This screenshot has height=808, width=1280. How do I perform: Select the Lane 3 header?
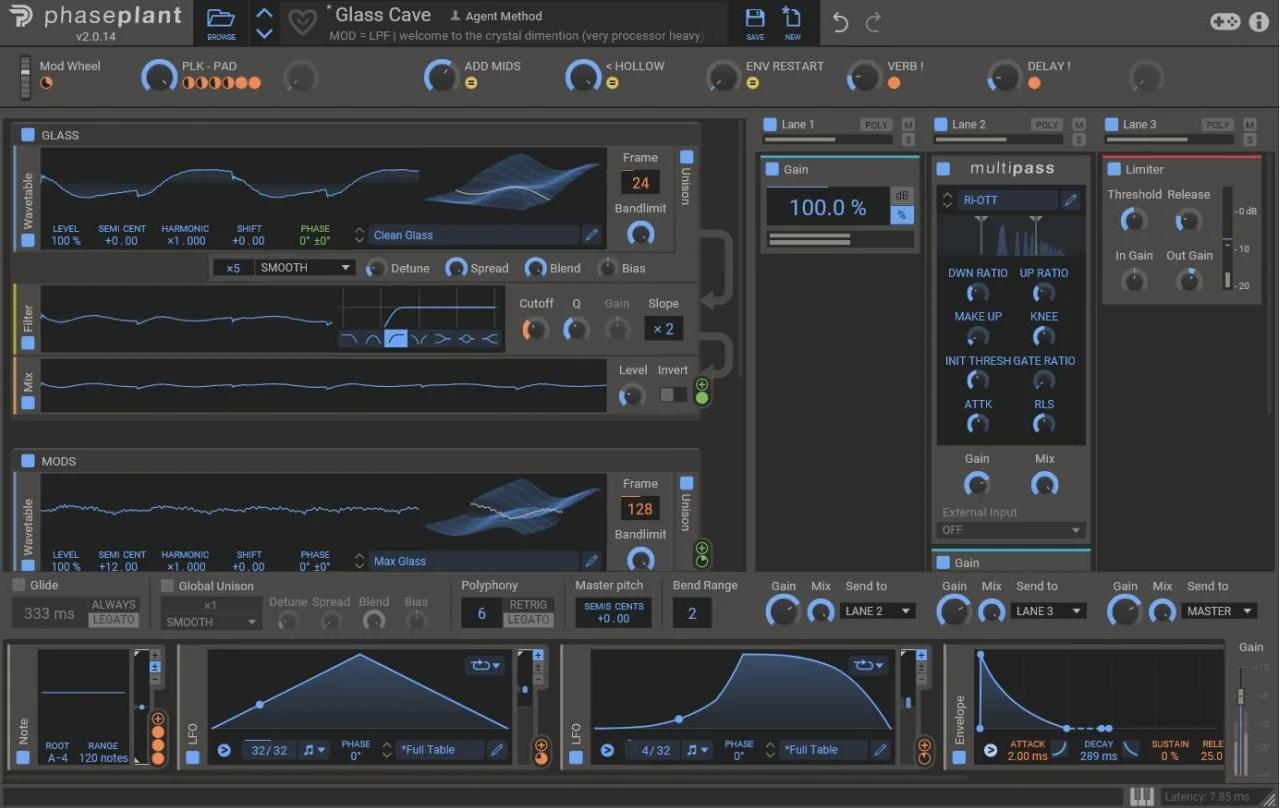(x=1139, y=125)
